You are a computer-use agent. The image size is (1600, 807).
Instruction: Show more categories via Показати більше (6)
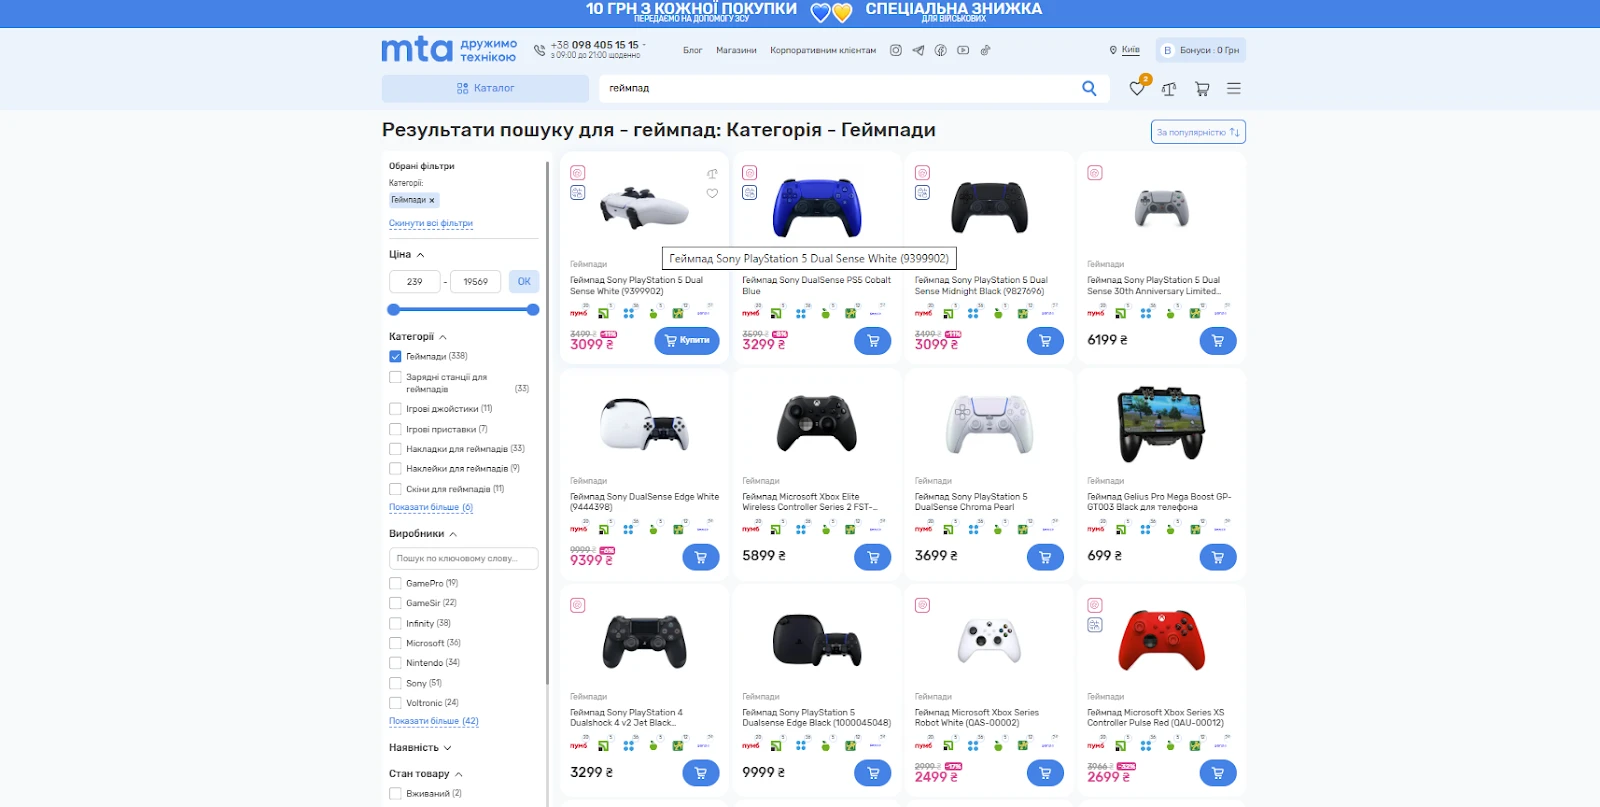[431, 507]
